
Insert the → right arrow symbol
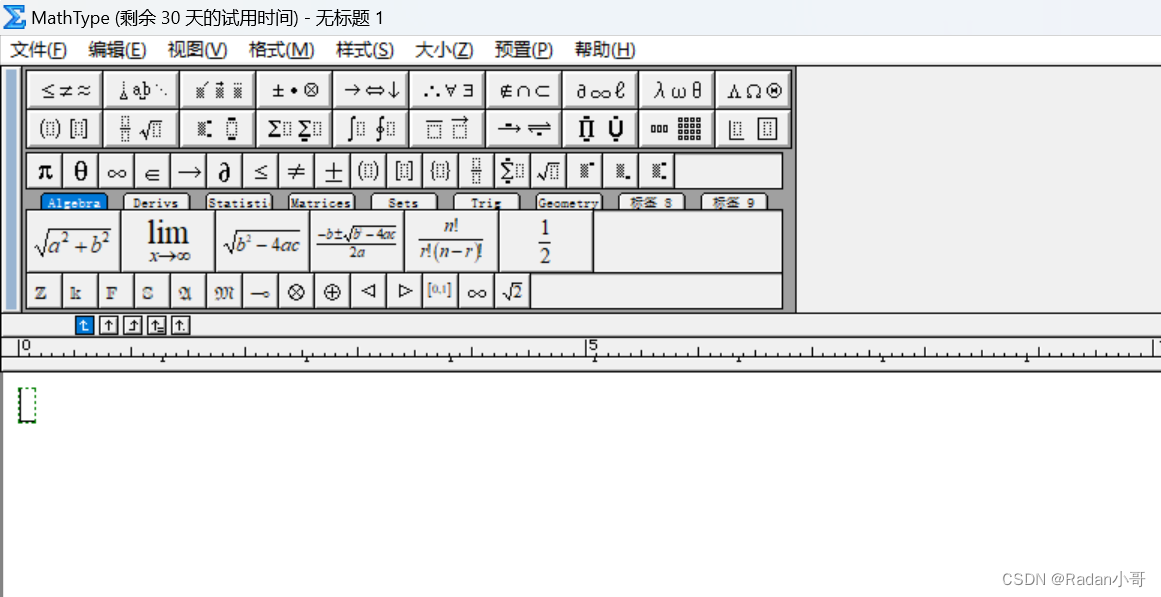click(189, 172)
